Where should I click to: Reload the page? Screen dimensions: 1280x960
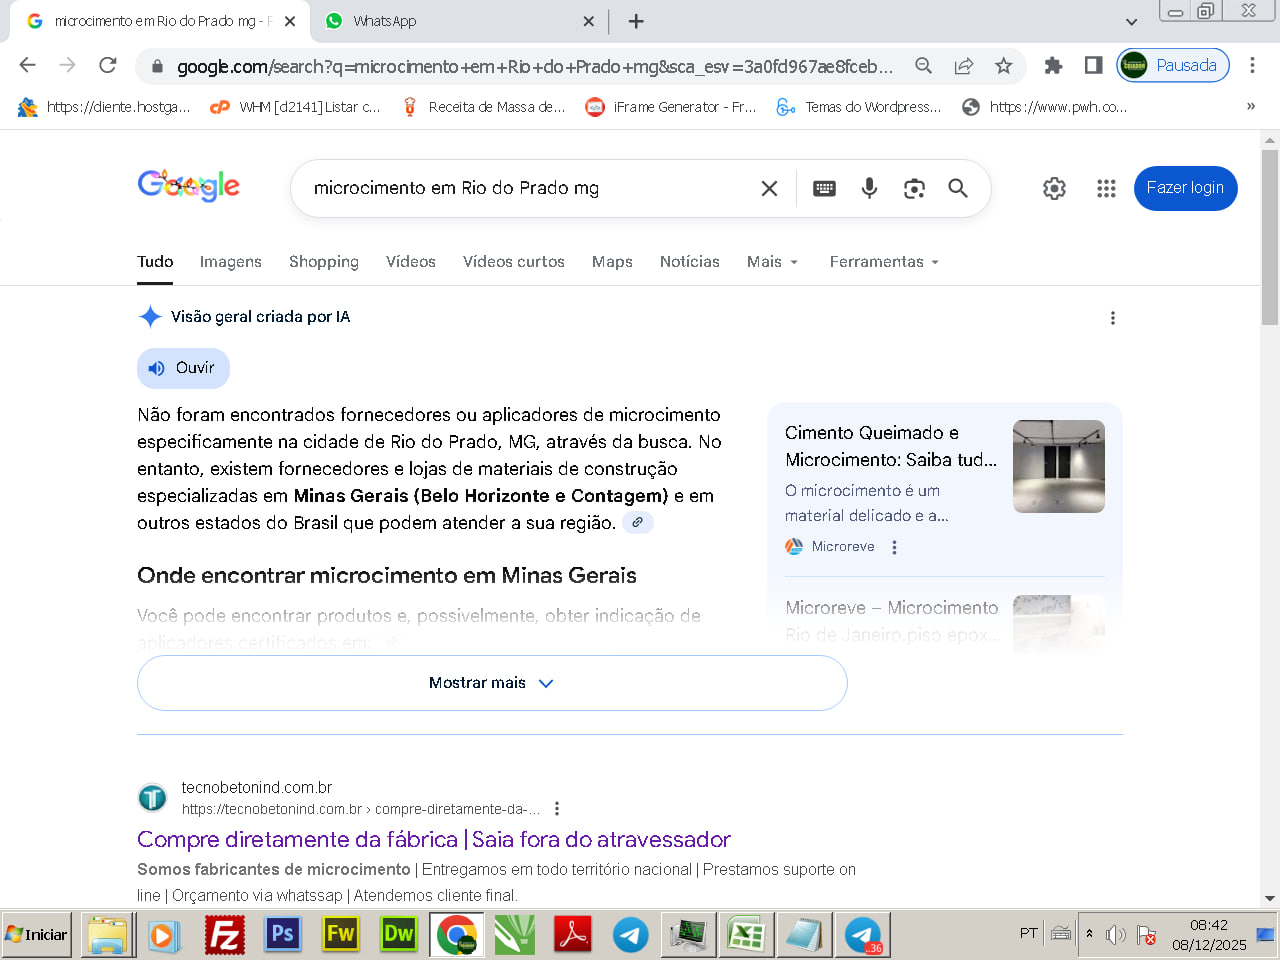coord(108,66)
